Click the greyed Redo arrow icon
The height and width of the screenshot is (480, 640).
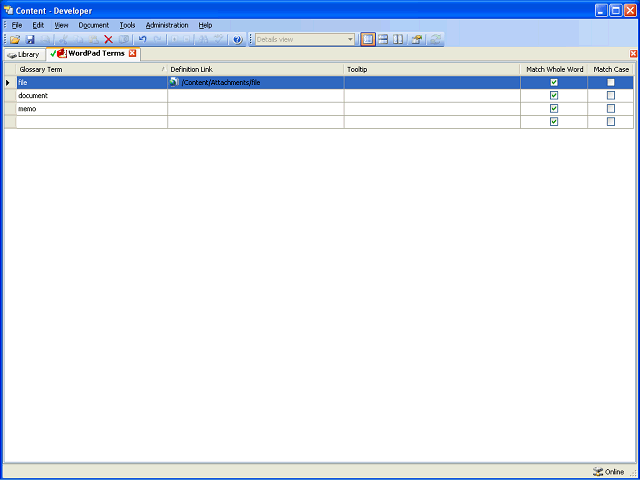(x=158, y=40)
